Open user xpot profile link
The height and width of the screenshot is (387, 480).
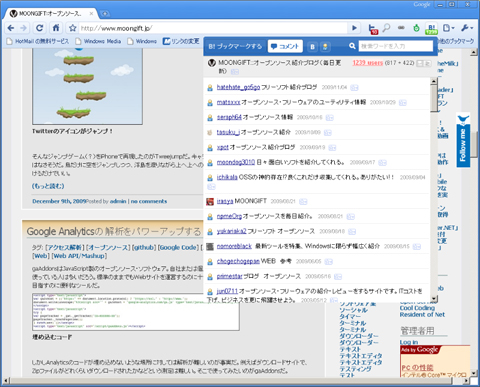[x=223, y=147]
